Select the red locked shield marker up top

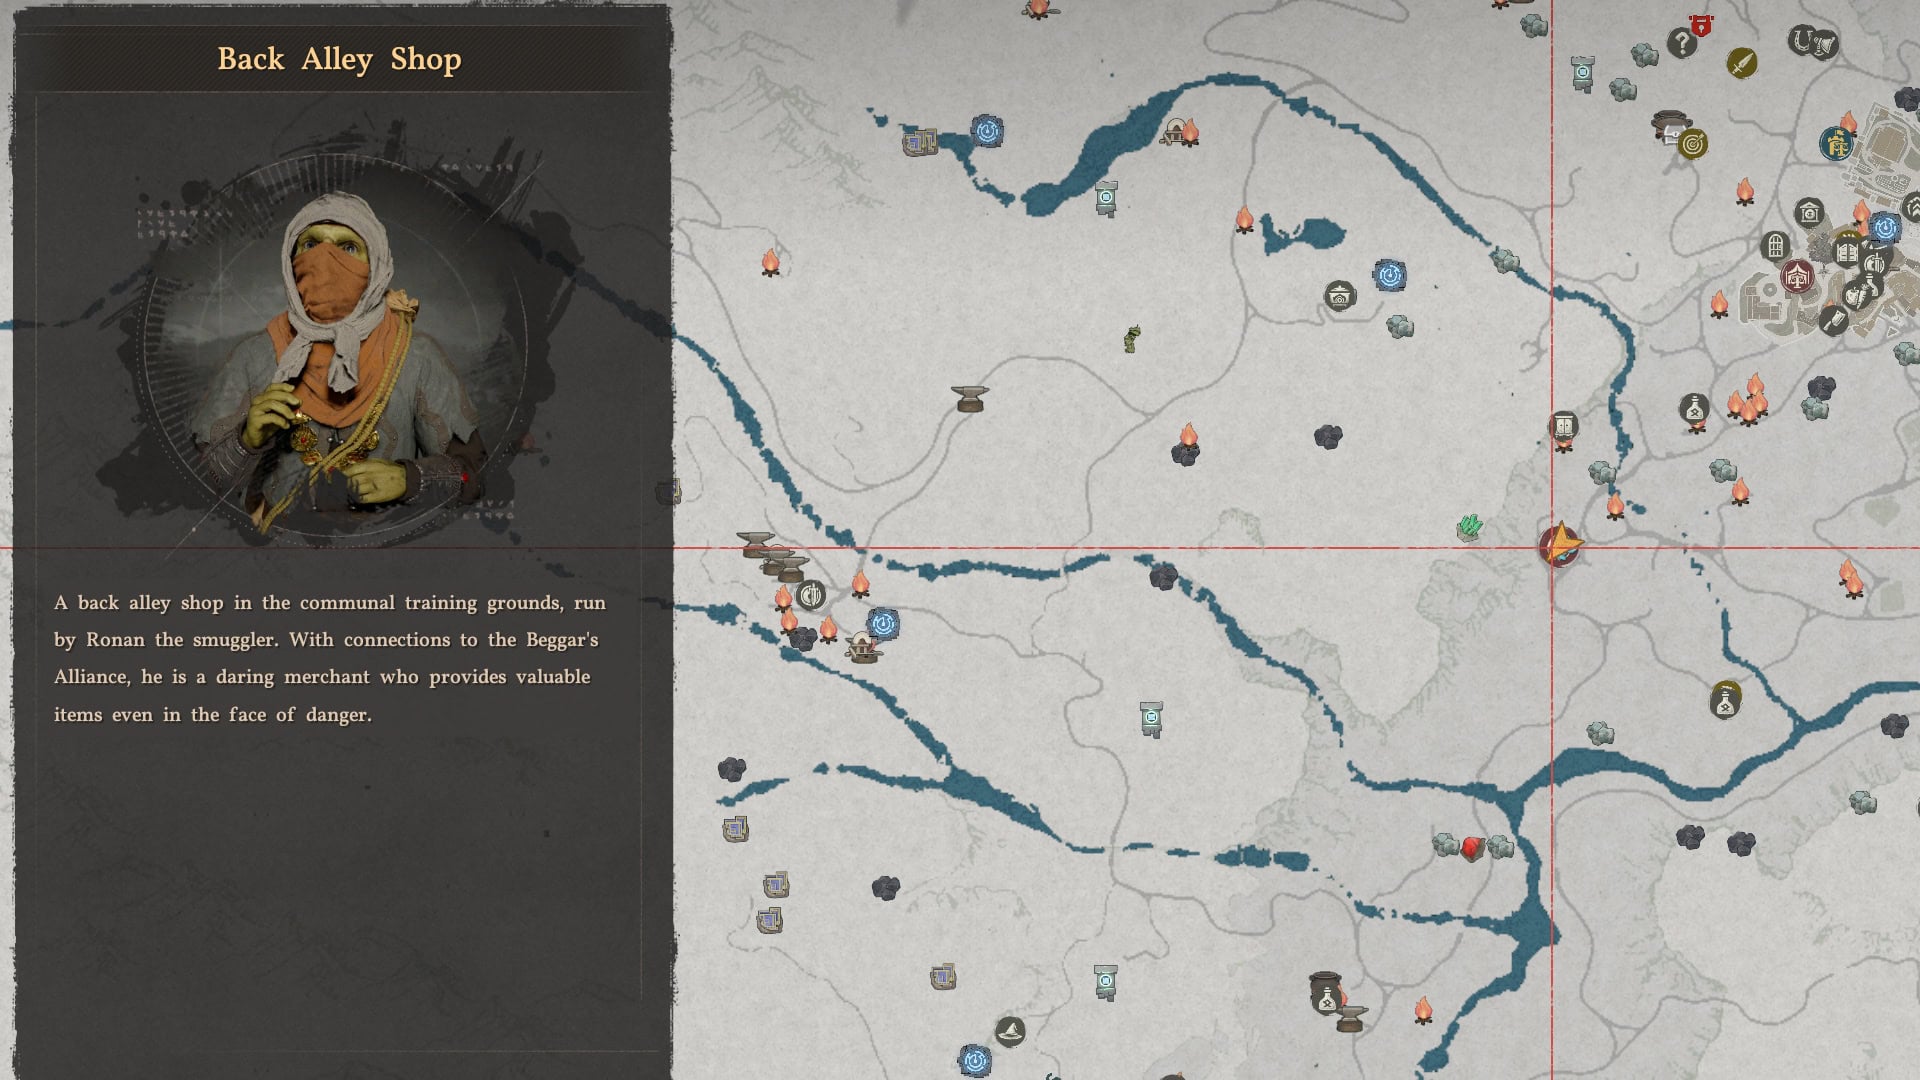tap(1701, 23)
